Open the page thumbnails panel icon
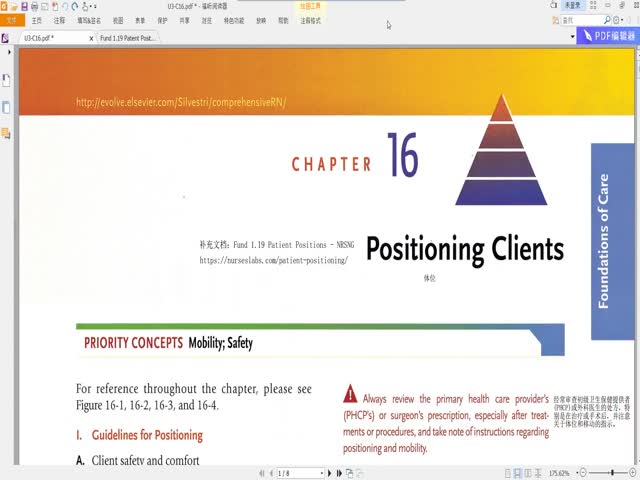Viewport: 640px width, 480px height. coord(6,107)
